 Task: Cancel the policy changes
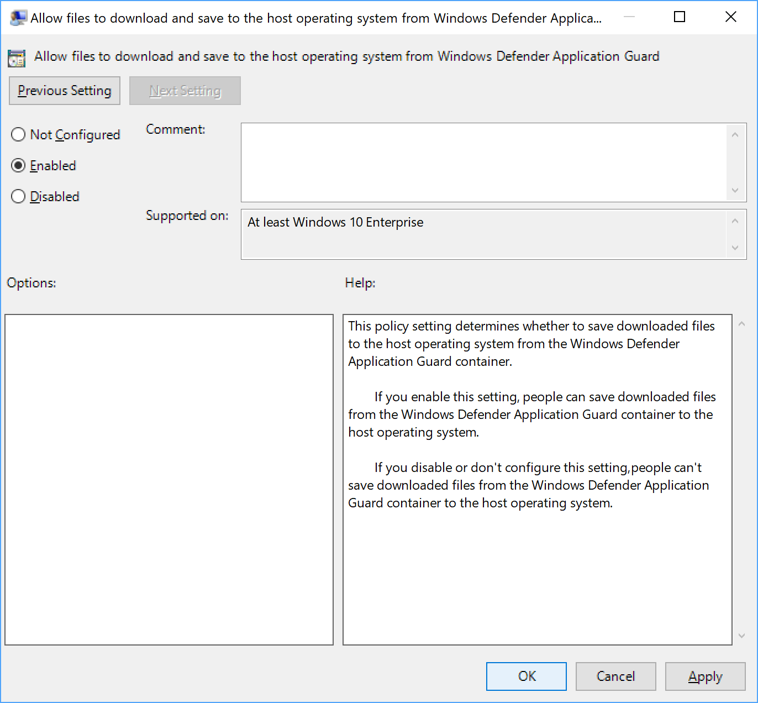pos(616,677)
